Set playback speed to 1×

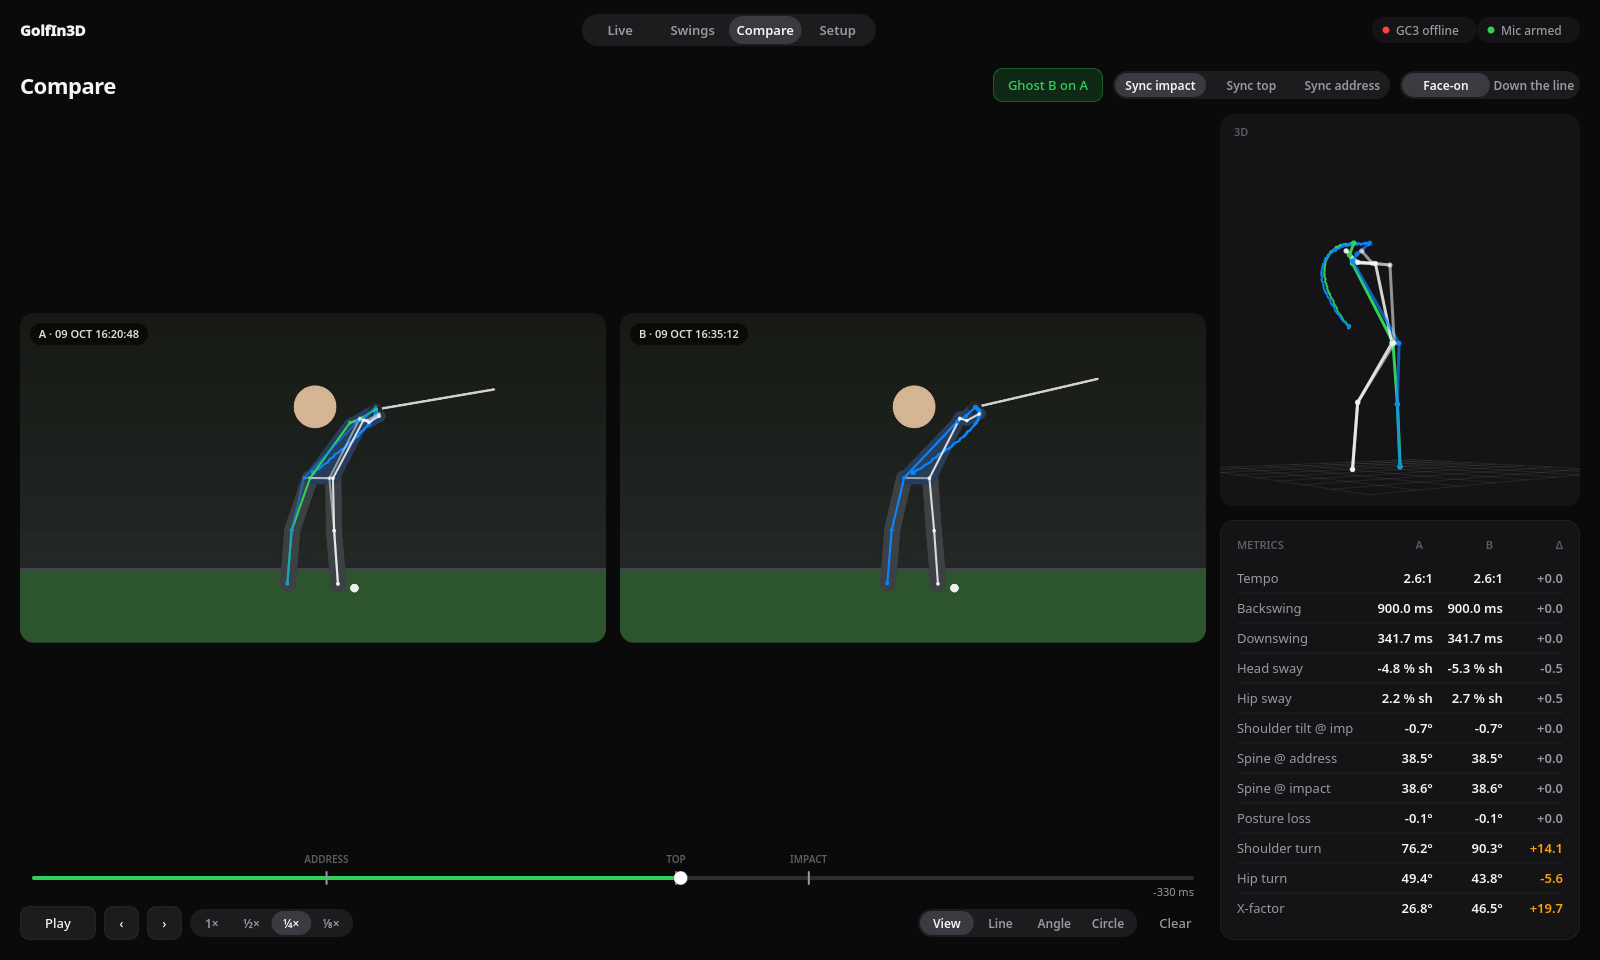pyautogui.click(x=212, y=923)
